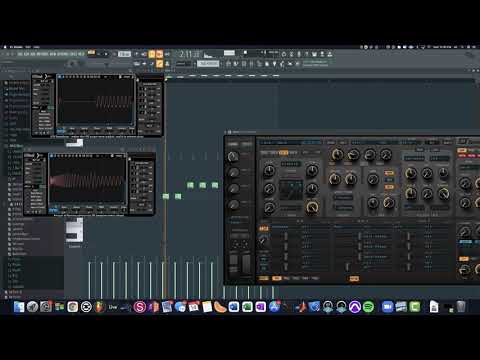Toggle the orange button at synth bottom center

(354, 278)
